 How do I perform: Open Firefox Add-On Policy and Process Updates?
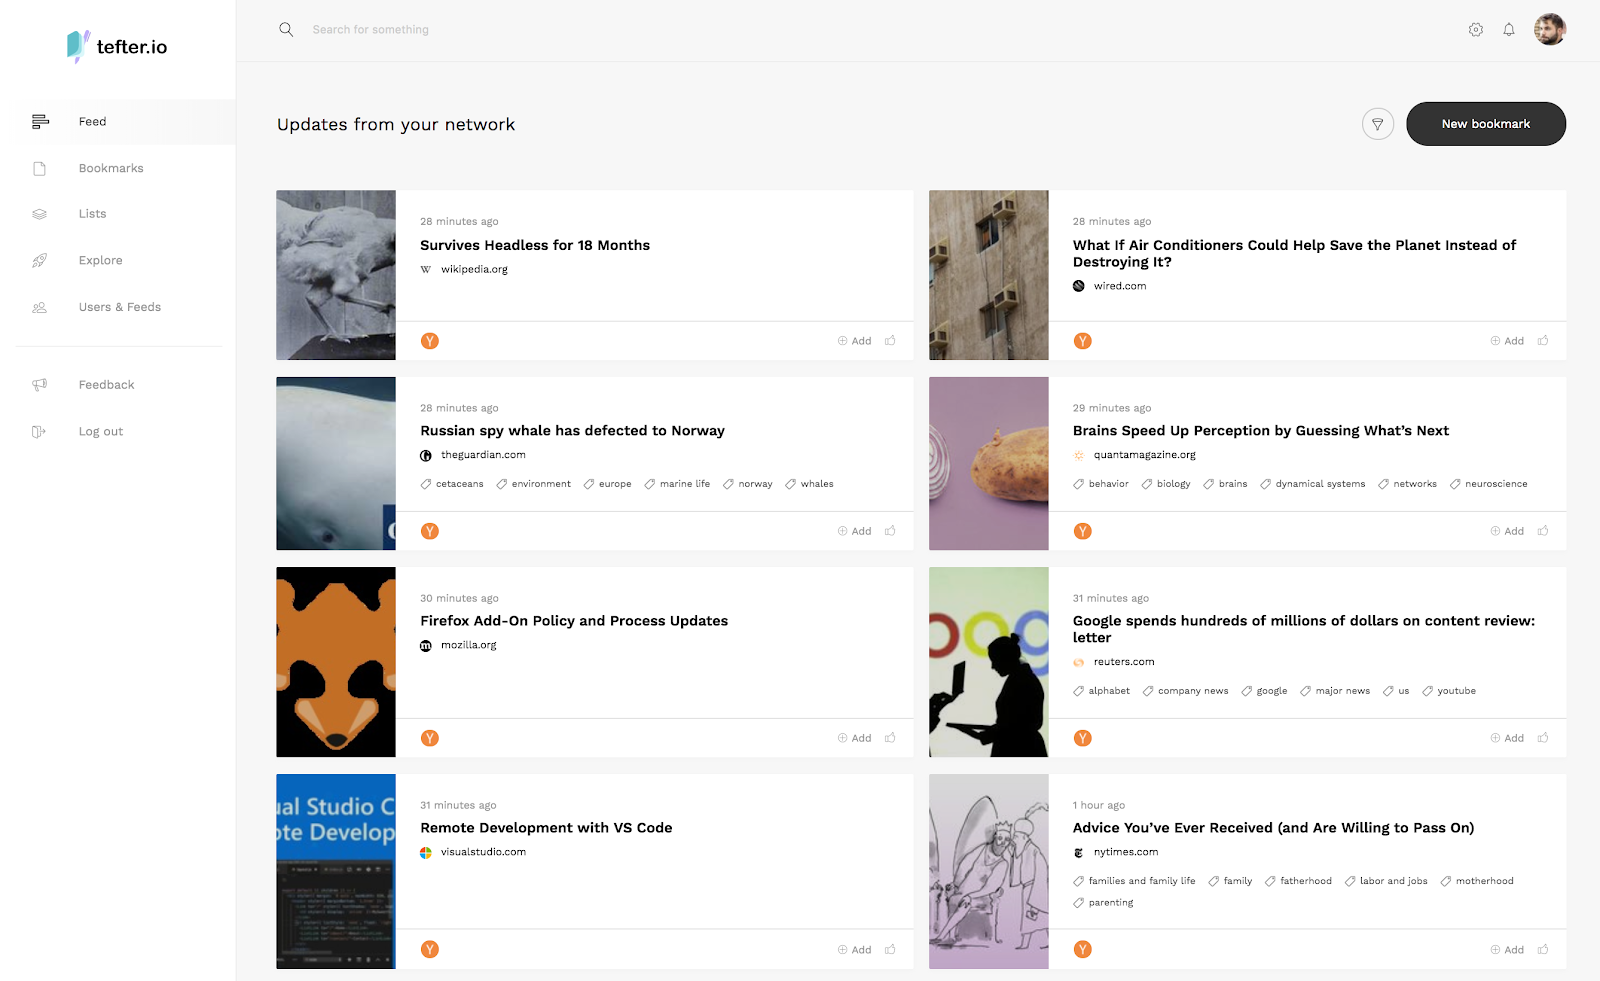click(x=574, y=621)
